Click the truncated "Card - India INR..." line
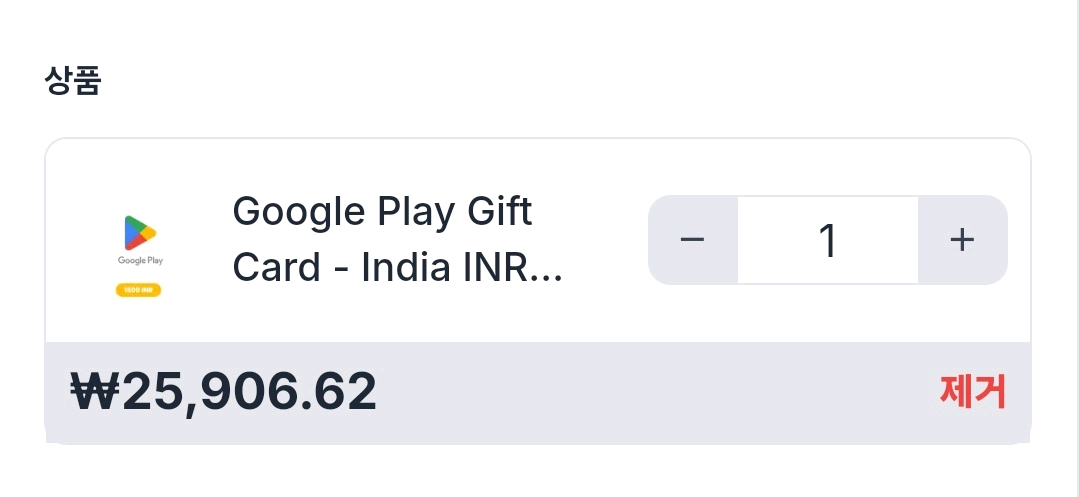Viewport: 1079px width, 497px height. click(397, 268)
